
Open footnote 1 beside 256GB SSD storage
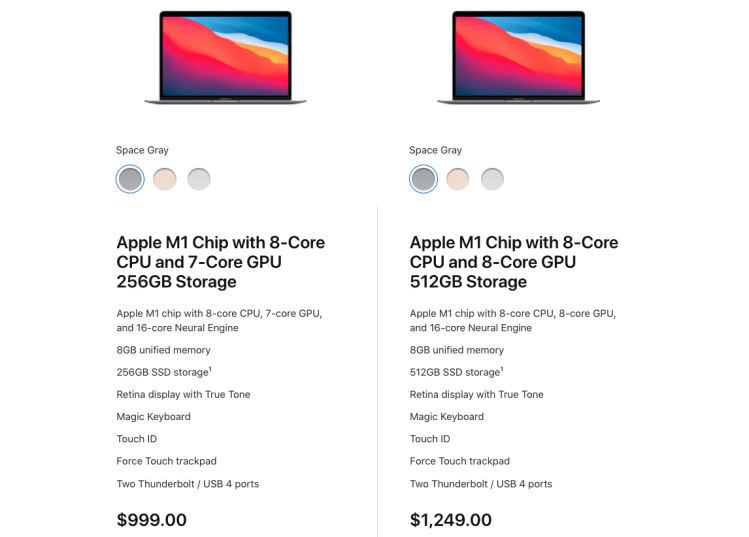(208, 369)
